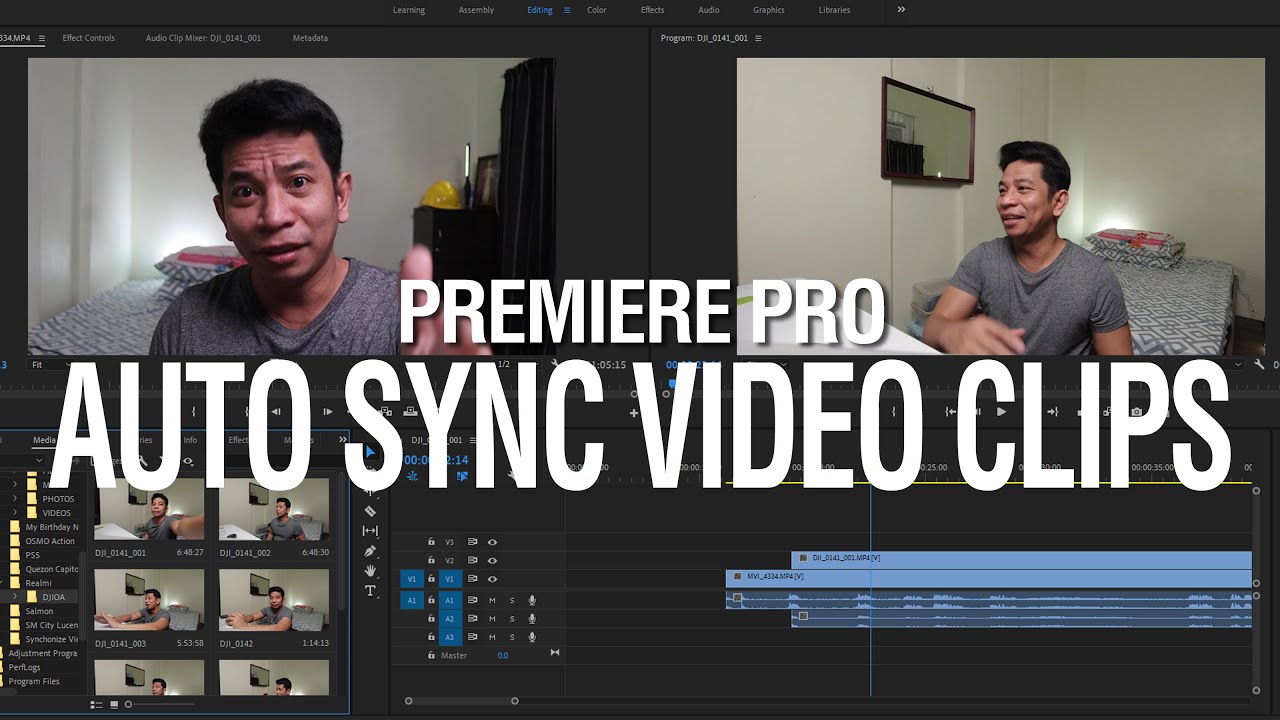Click Export Frame camera icon
Screen dimensions: 1280x720
click(1136, 411)
